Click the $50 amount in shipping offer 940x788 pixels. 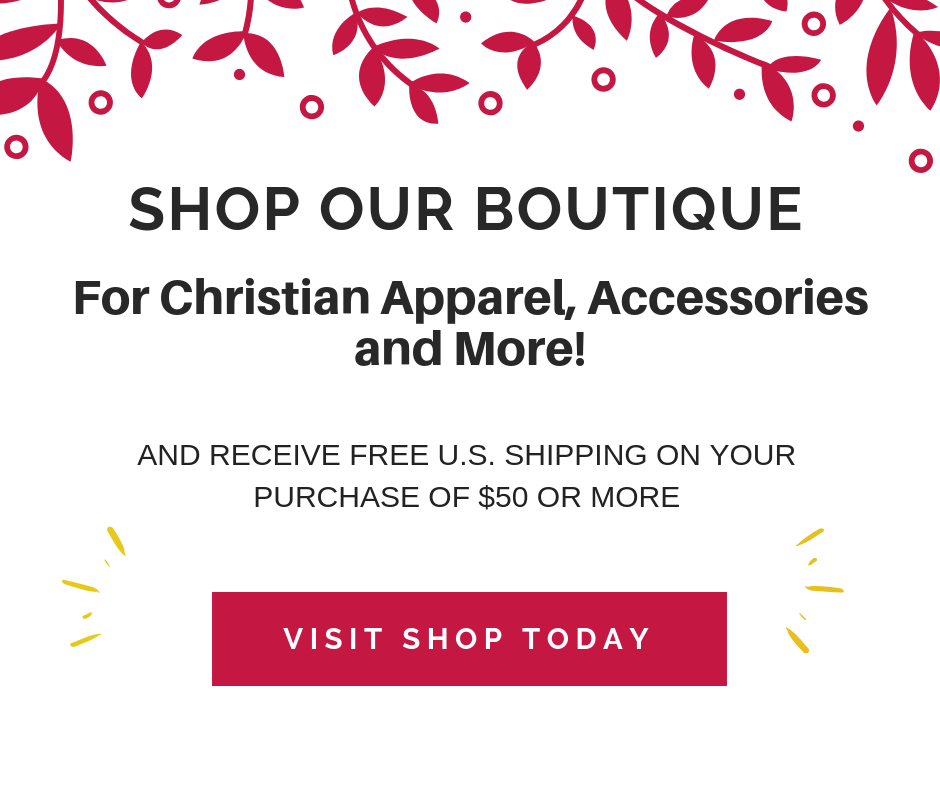pyautogui.click(x=503, y=497)
